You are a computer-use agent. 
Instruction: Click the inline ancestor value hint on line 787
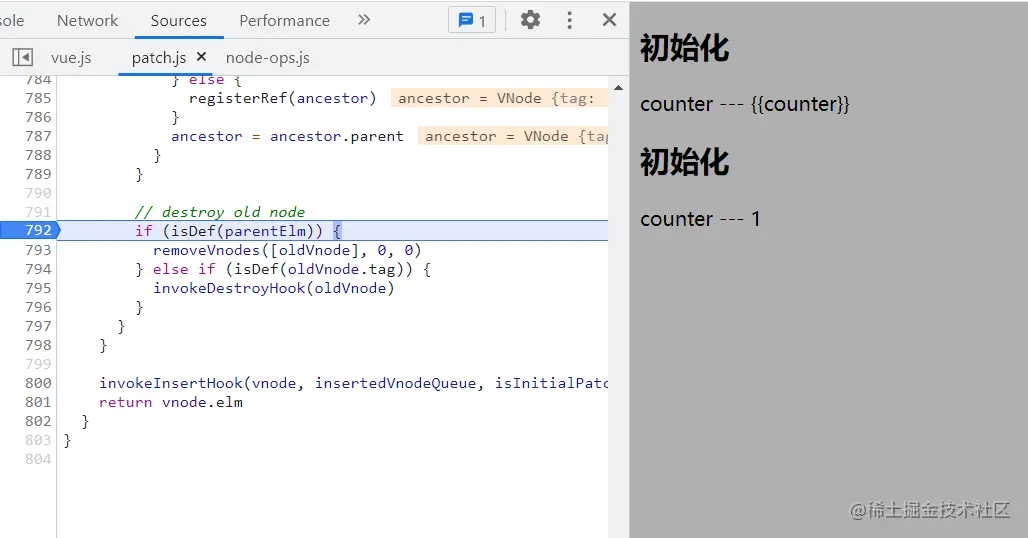513,136
